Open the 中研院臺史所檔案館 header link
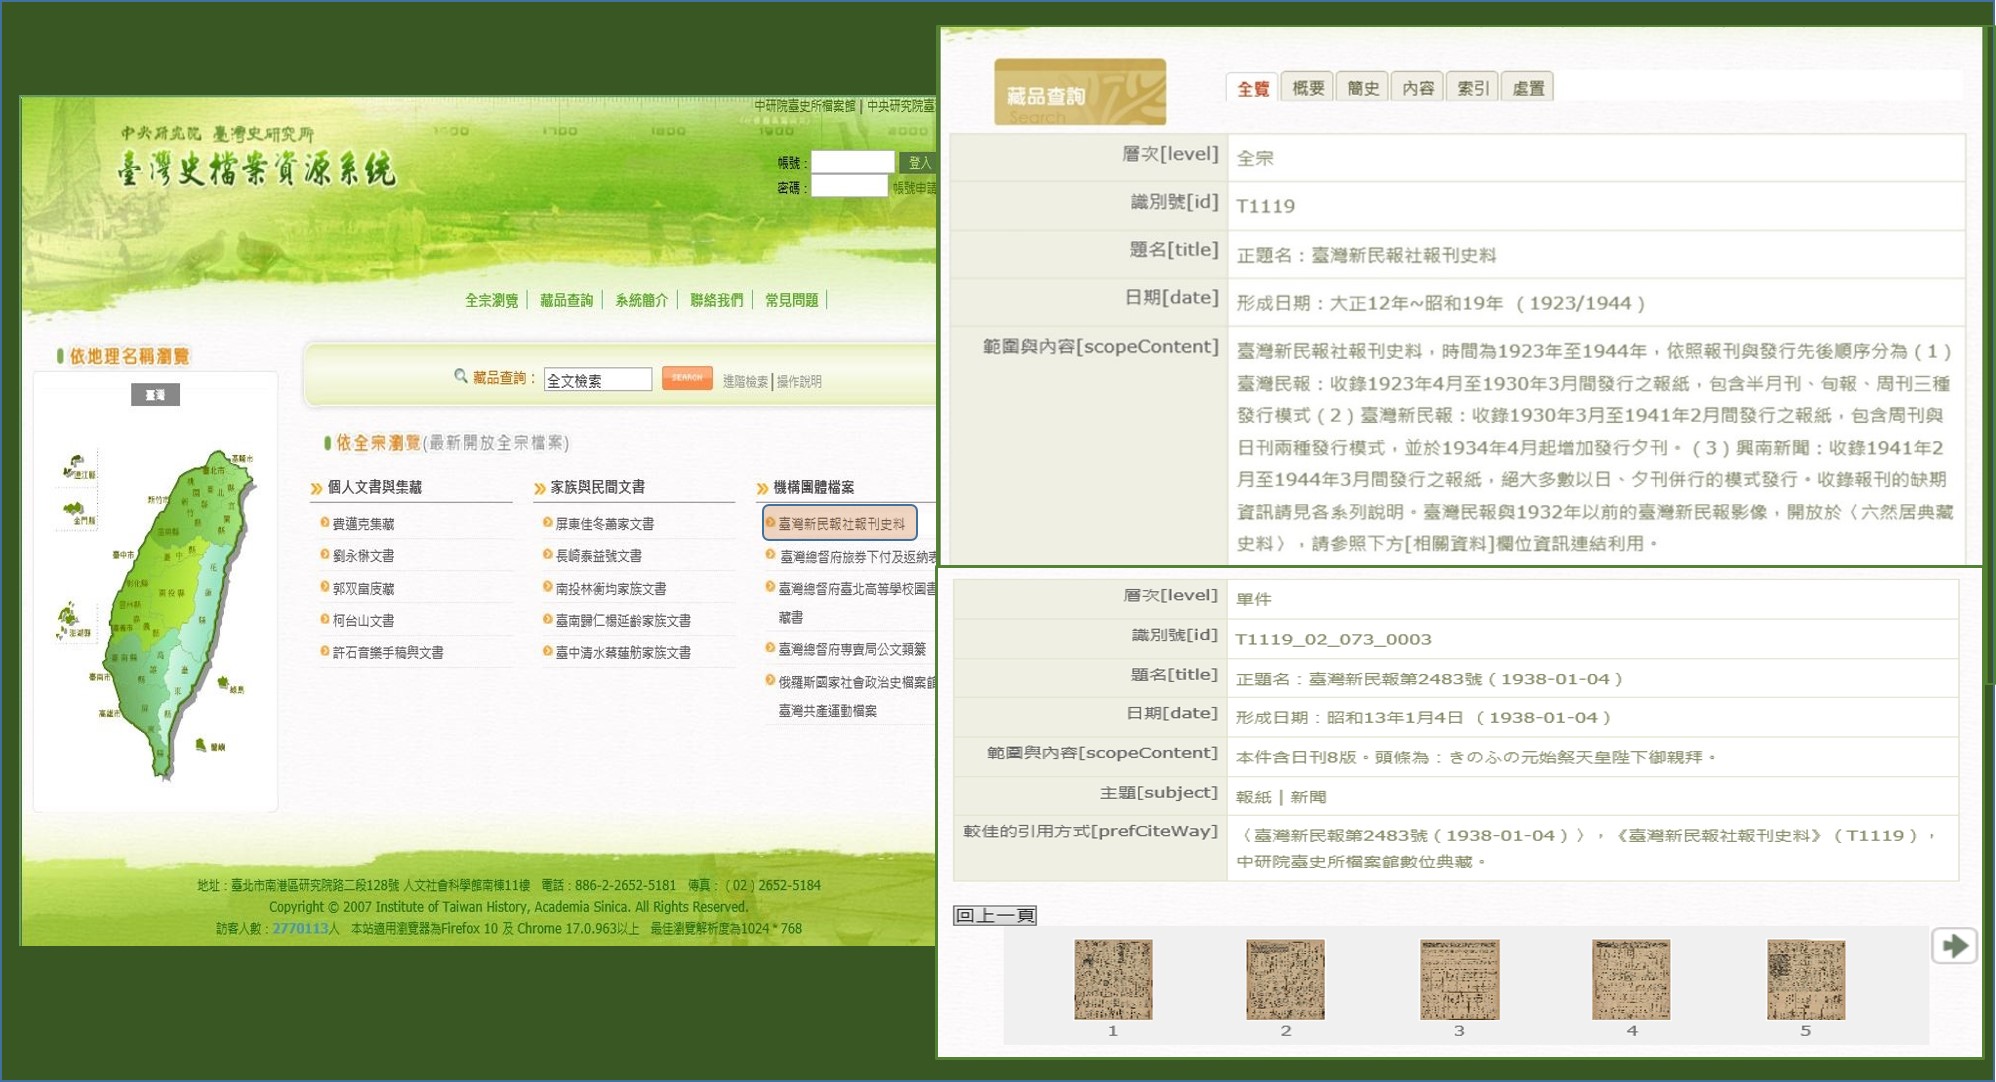 coord(805,105)
